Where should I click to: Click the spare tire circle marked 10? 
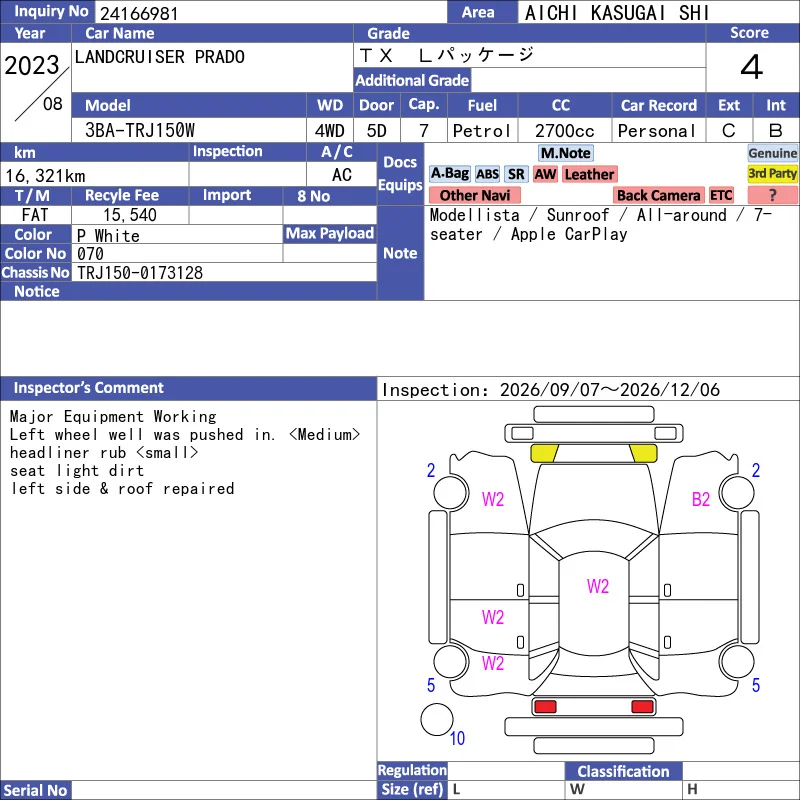(437, 720)
